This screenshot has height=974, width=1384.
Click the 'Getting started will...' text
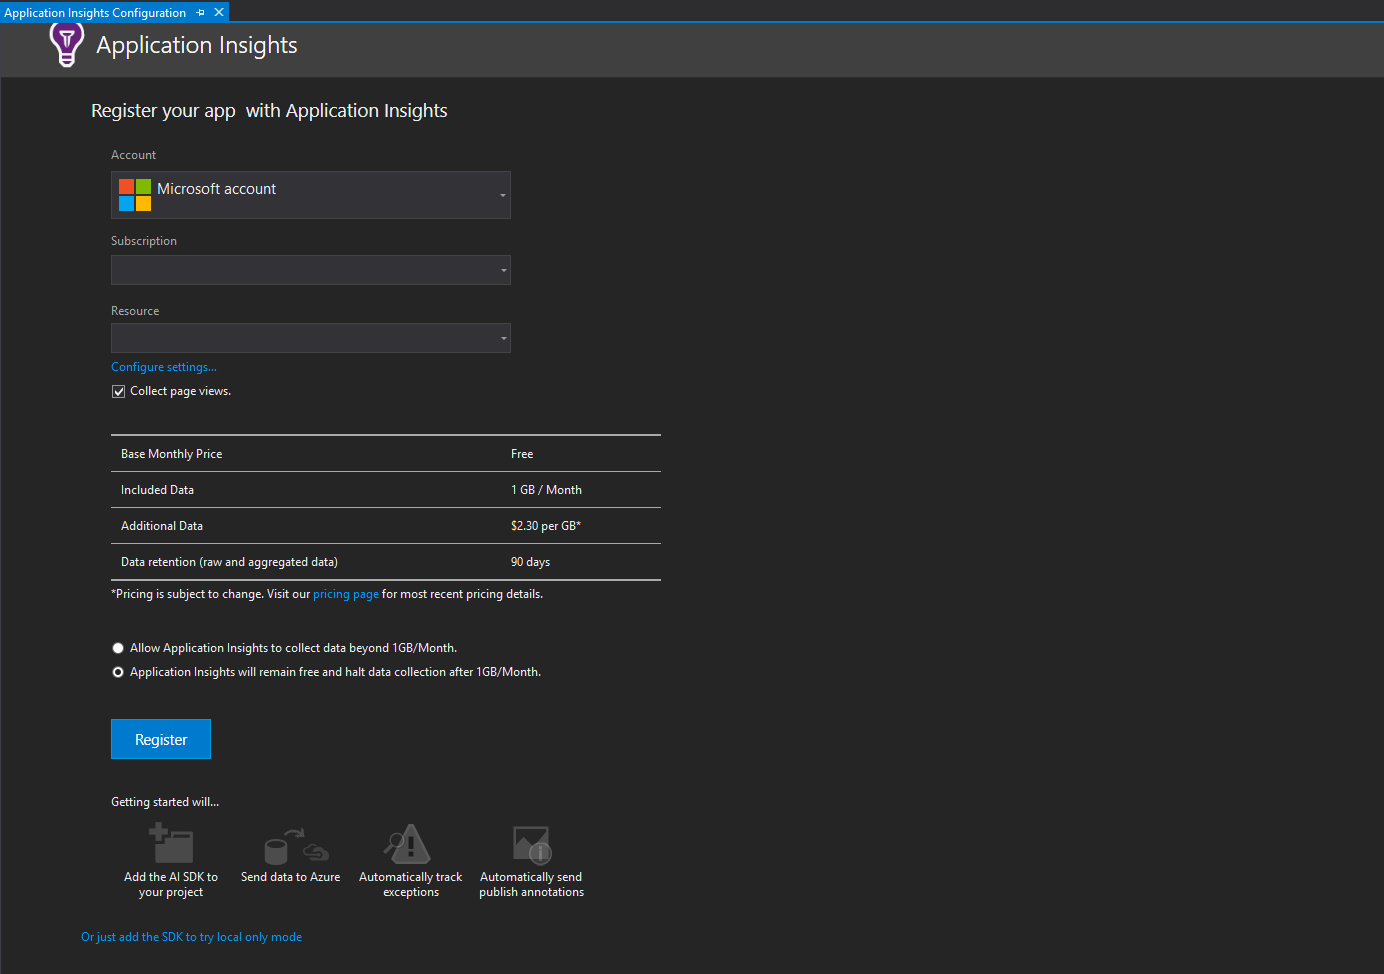tap(165, 802)
